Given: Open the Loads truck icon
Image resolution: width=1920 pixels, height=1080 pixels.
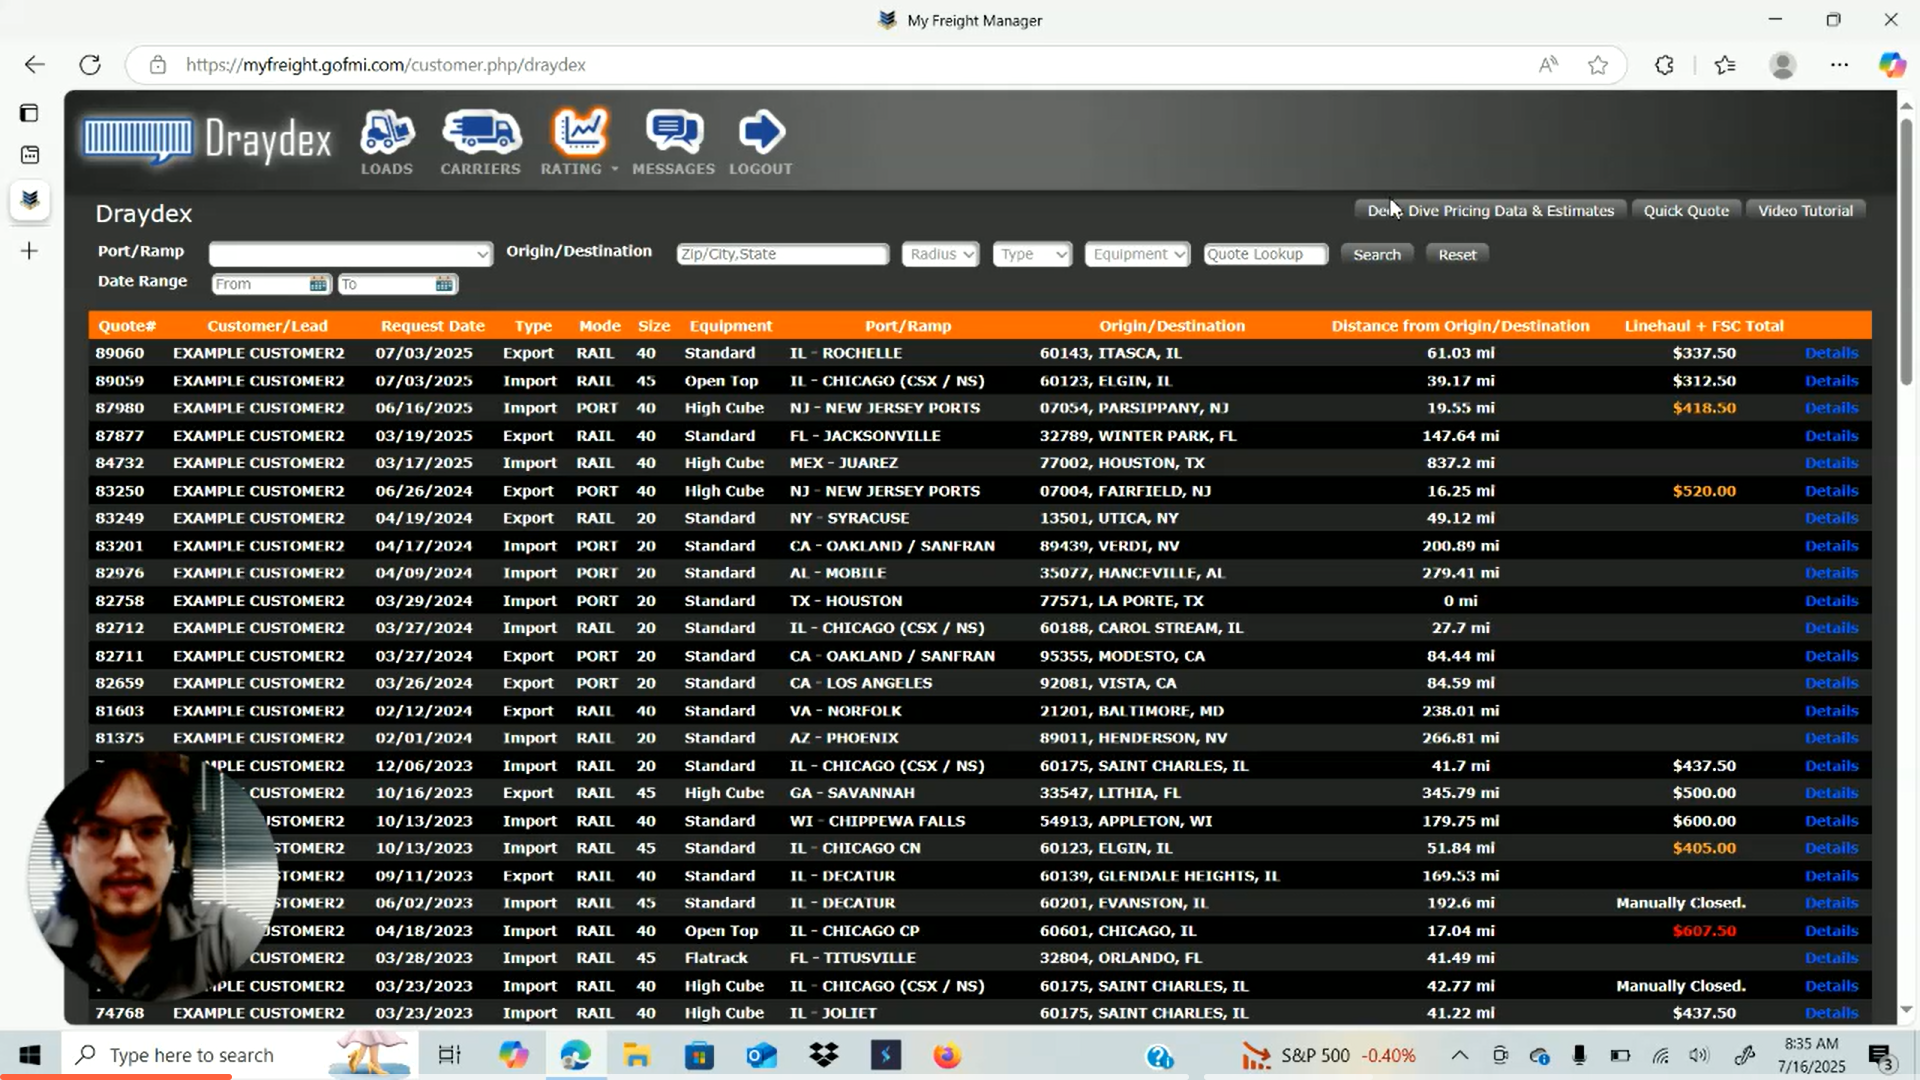Looking at the screenshot, I should coord(387,133).
